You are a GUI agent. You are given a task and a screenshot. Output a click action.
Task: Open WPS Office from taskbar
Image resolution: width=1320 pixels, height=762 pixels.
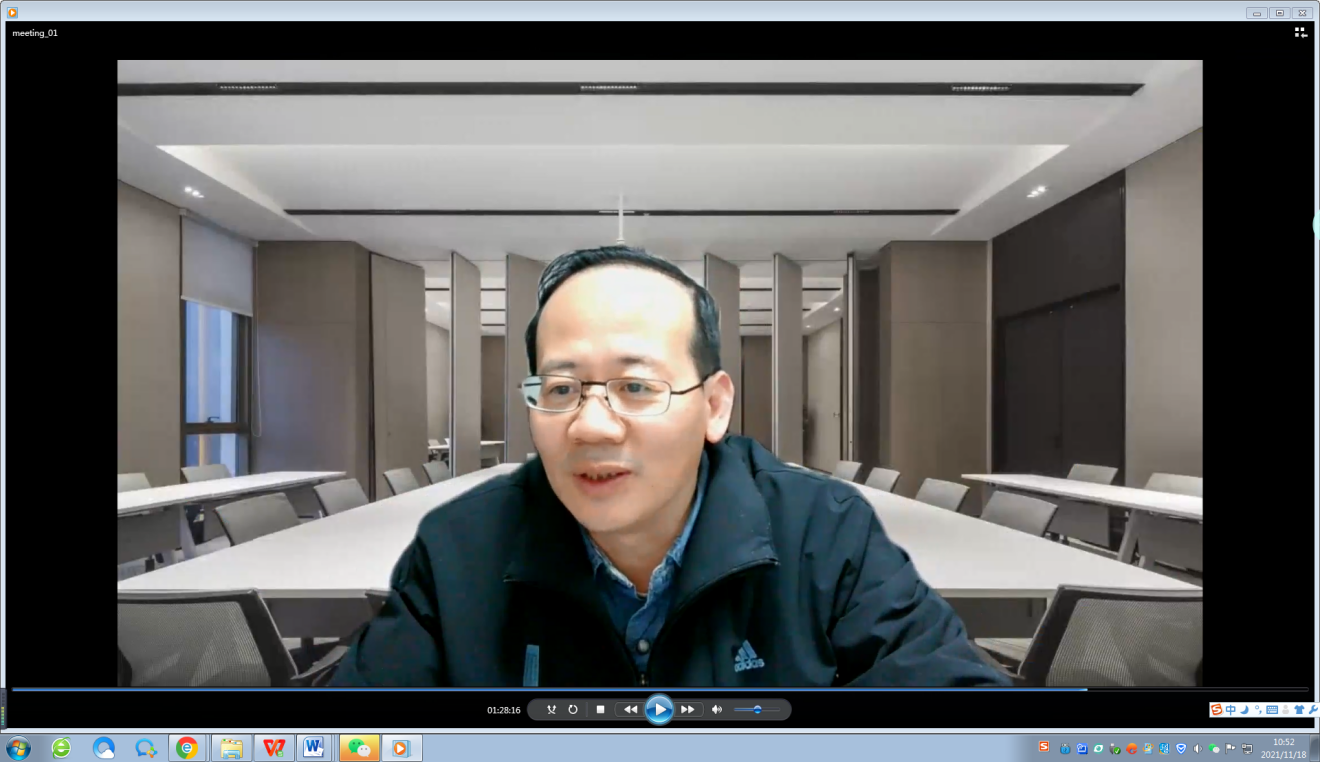coord(273,747)
